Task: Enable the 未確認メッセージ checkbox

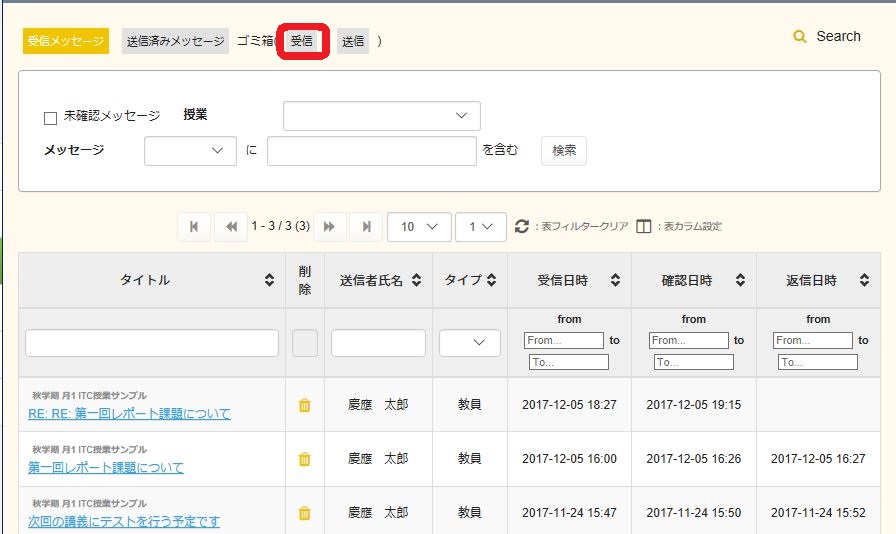Action: (x=51, y=118)
